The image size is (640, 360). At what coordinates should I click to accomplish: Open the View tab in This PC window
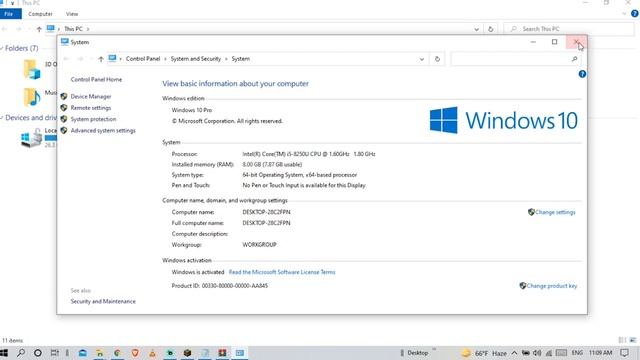[72, 14]
